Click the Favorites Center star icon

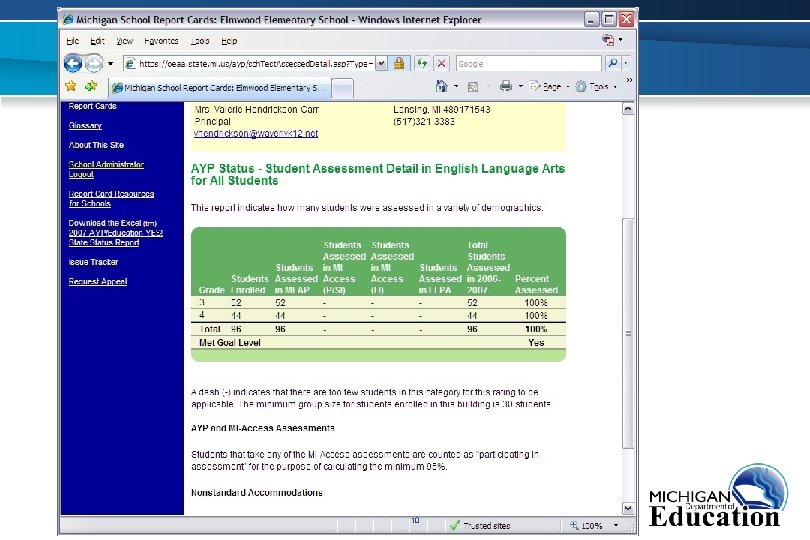(x=71, y=86)
